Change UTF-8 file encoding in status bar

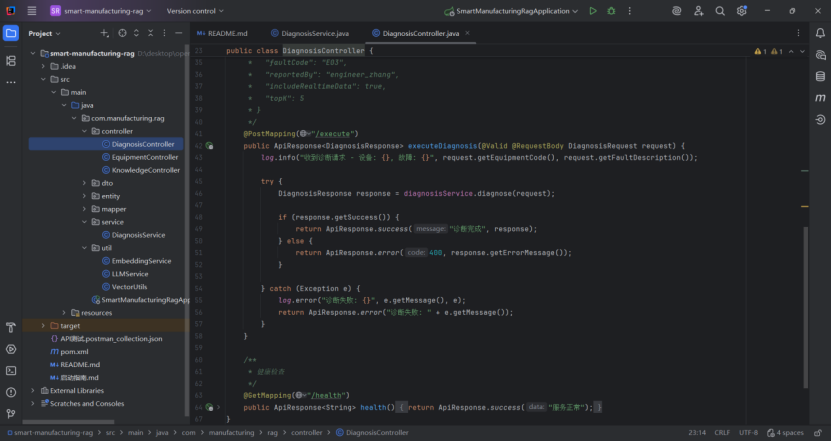point(748,432)
